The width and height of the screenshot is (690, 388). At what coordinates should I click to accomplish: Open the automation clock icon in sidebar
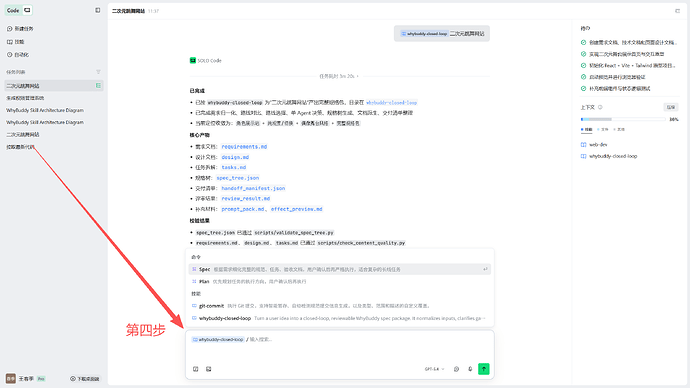pyautogui.click(x=9, y=55)
